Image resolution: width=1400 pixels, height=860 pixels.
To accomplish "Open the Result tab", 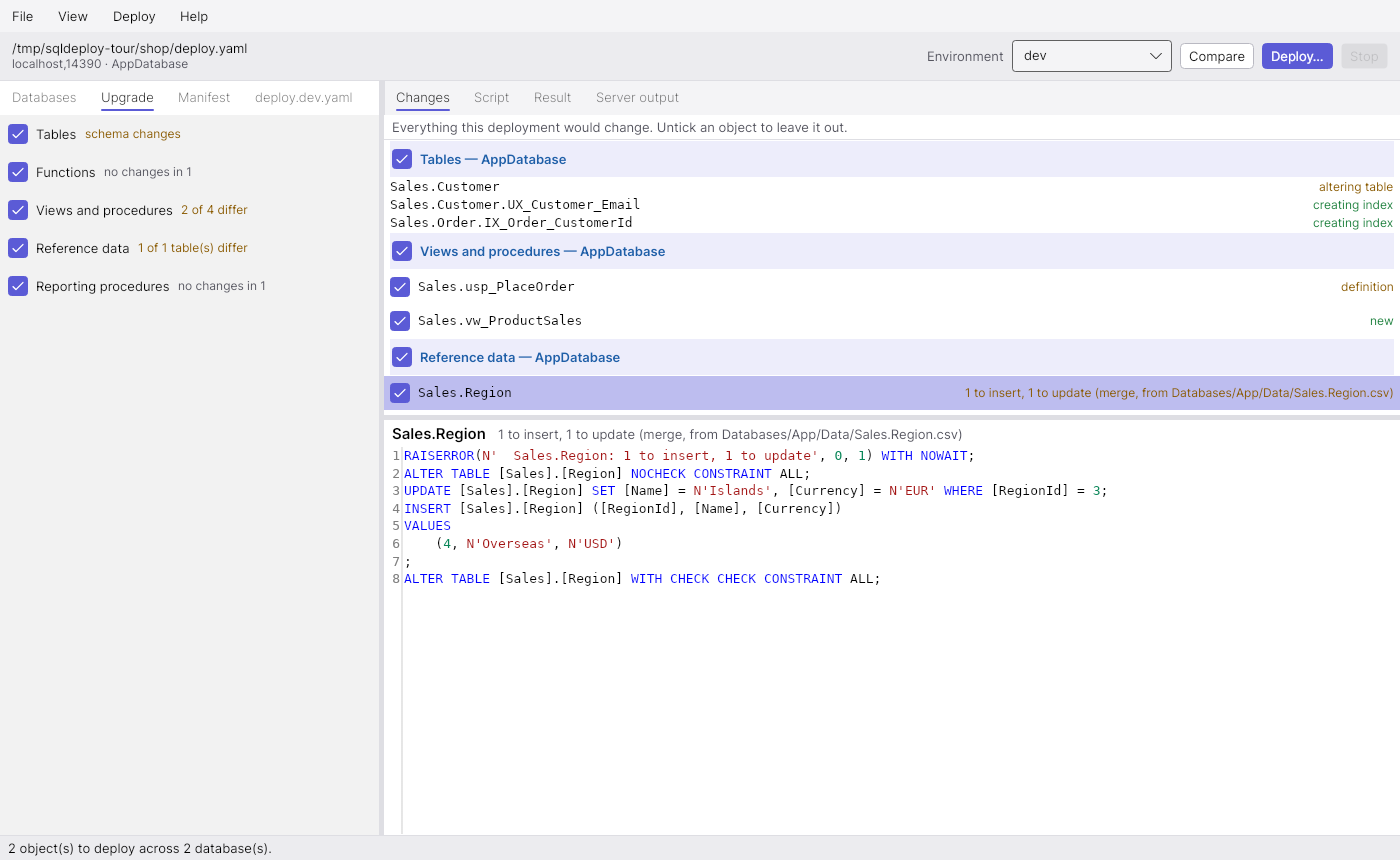I will (x=552, y=97).
